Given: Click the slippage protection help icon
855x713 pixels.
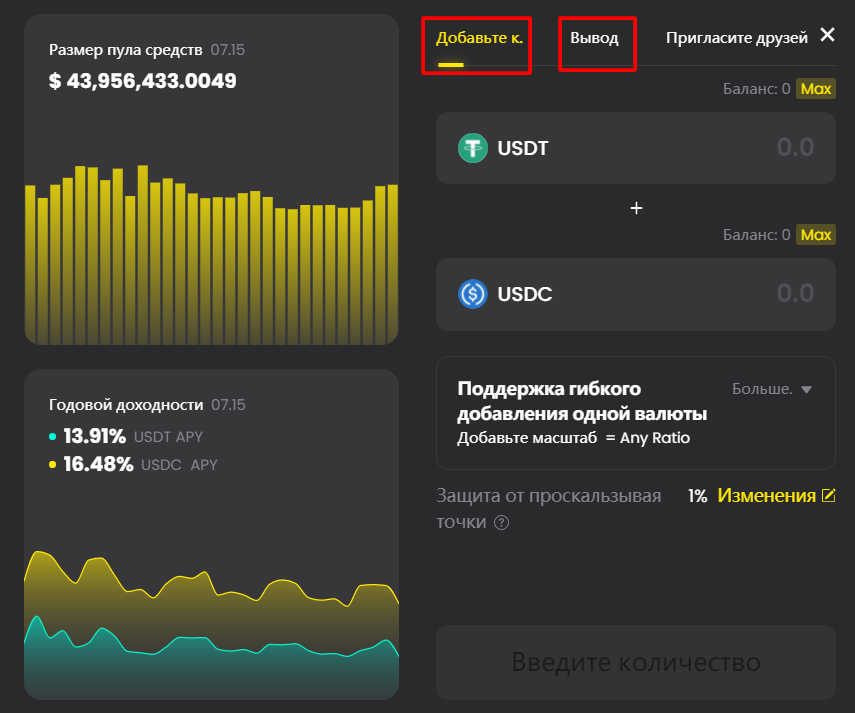Looking at the screenshot, I should [x=502, y=522].
